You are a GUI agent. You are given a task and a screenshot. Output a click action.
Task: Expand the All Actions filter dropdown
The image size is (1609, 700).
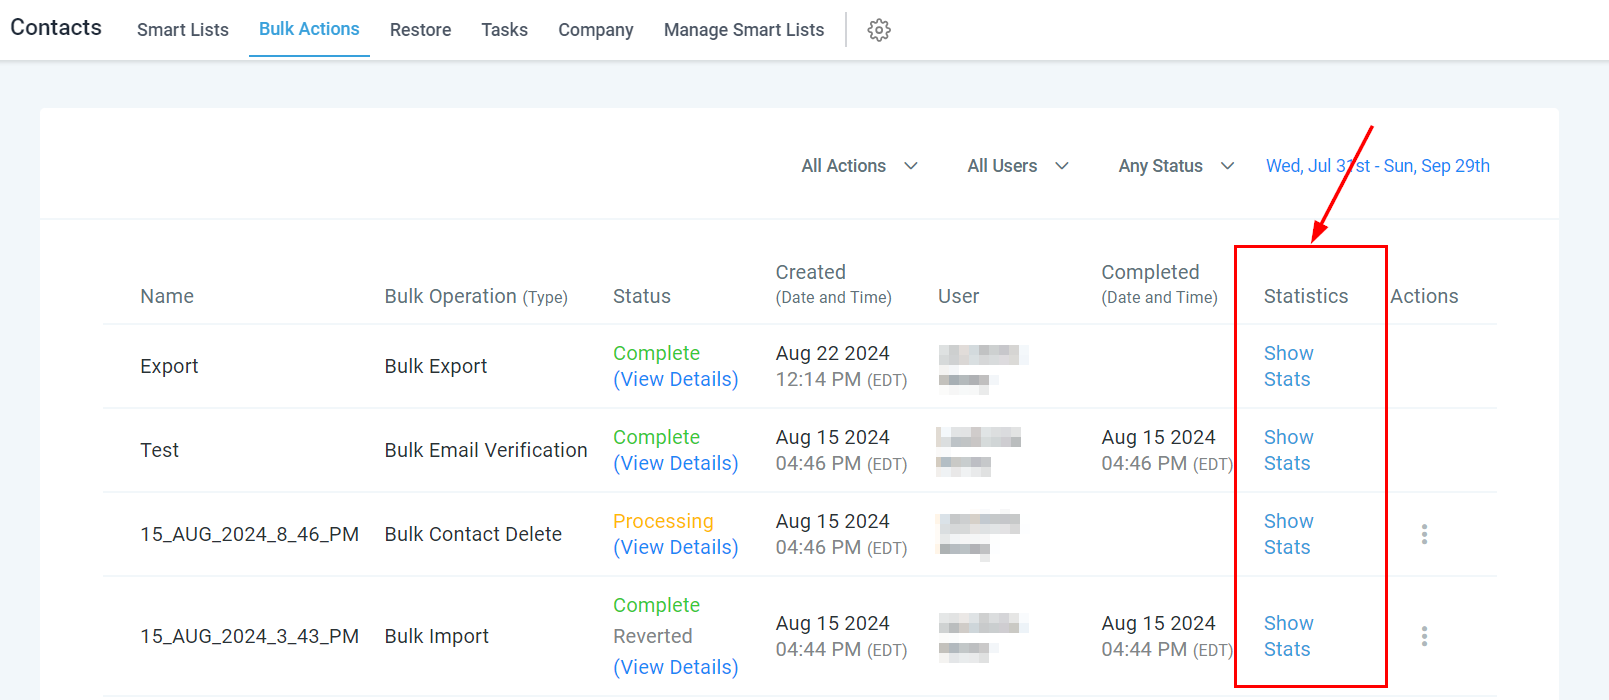[x=859, y=166]
